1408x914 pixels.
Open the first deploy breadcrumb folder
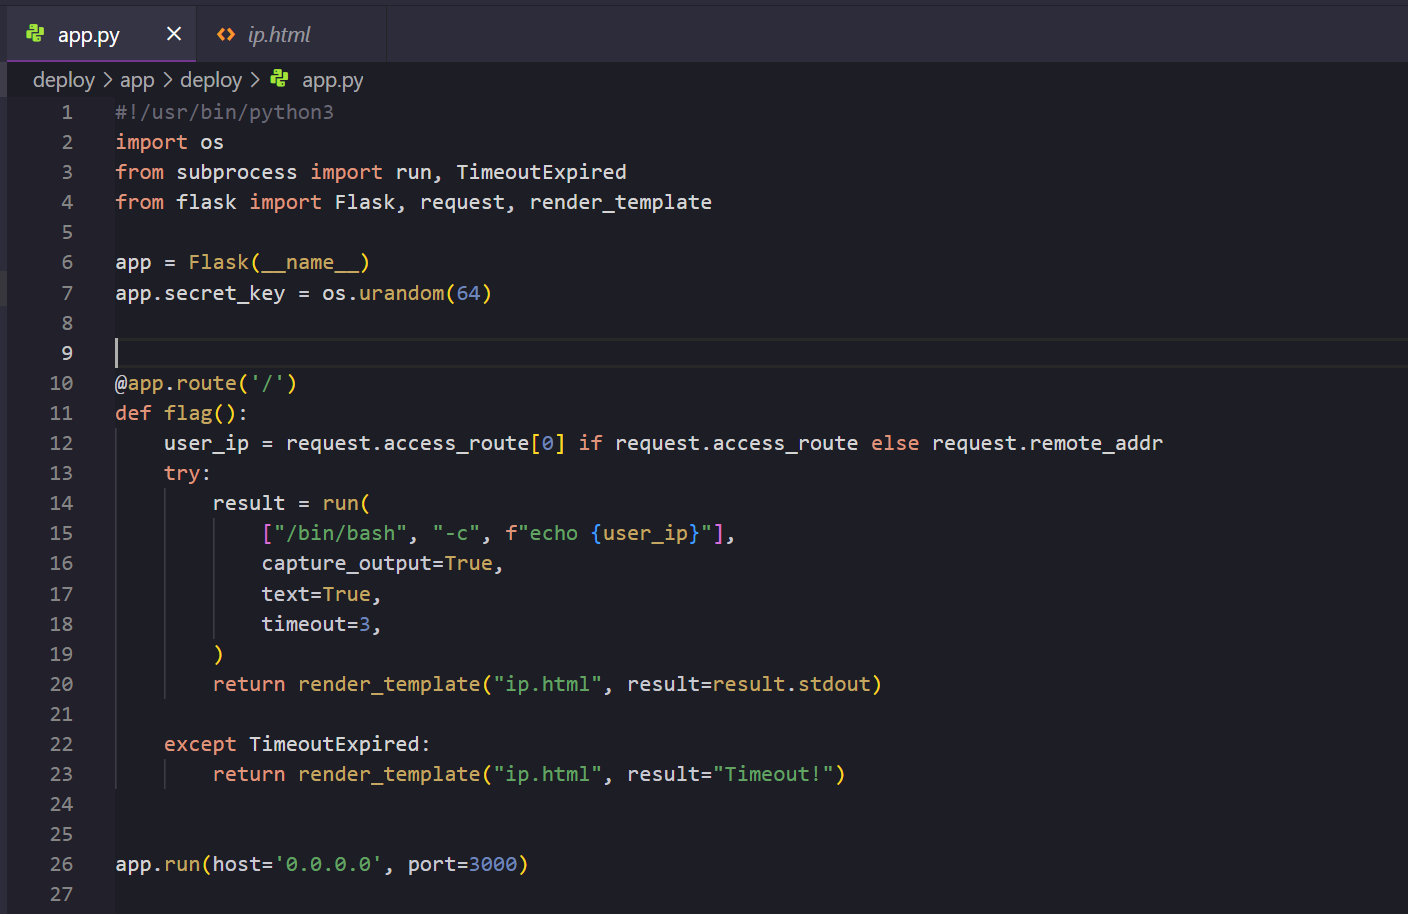tap(63, 80)
